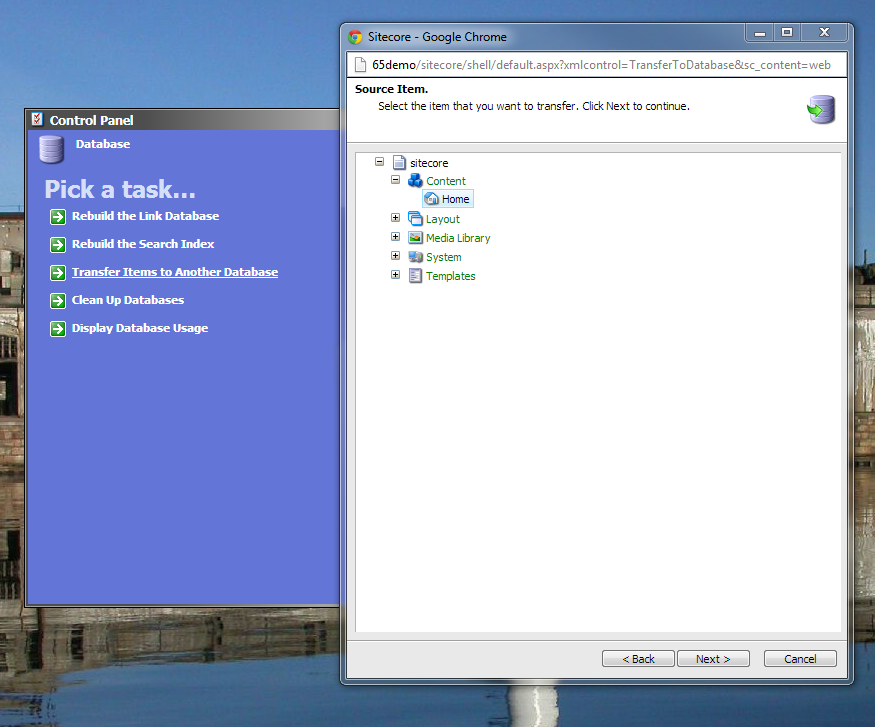Collapse the sitecore root node
The width and height of the screenshot is (875, 727).
tap(379, 161)
